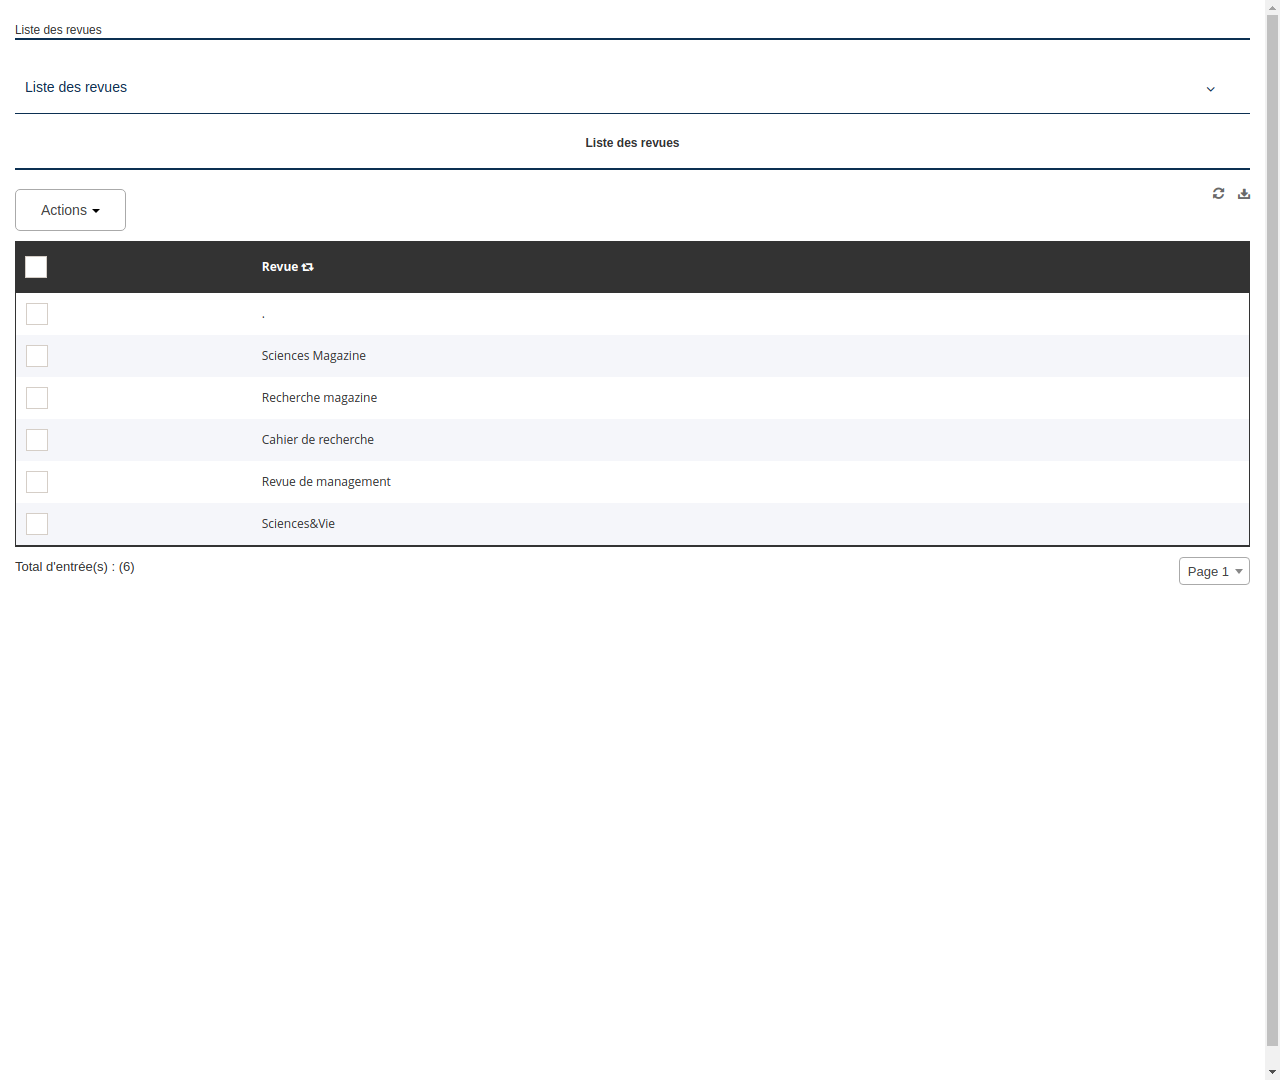Download the revues list export
This screenshot has width=1280, height=1080.
1243,193
